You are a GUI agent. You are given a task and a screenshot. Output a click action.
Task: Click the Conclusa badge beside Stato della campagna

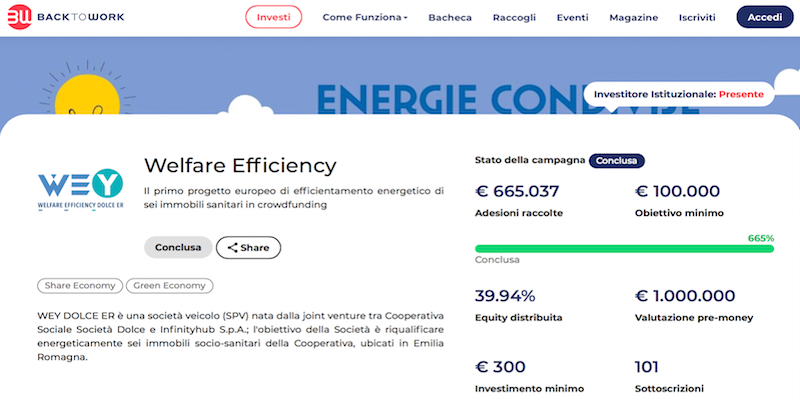617,160
